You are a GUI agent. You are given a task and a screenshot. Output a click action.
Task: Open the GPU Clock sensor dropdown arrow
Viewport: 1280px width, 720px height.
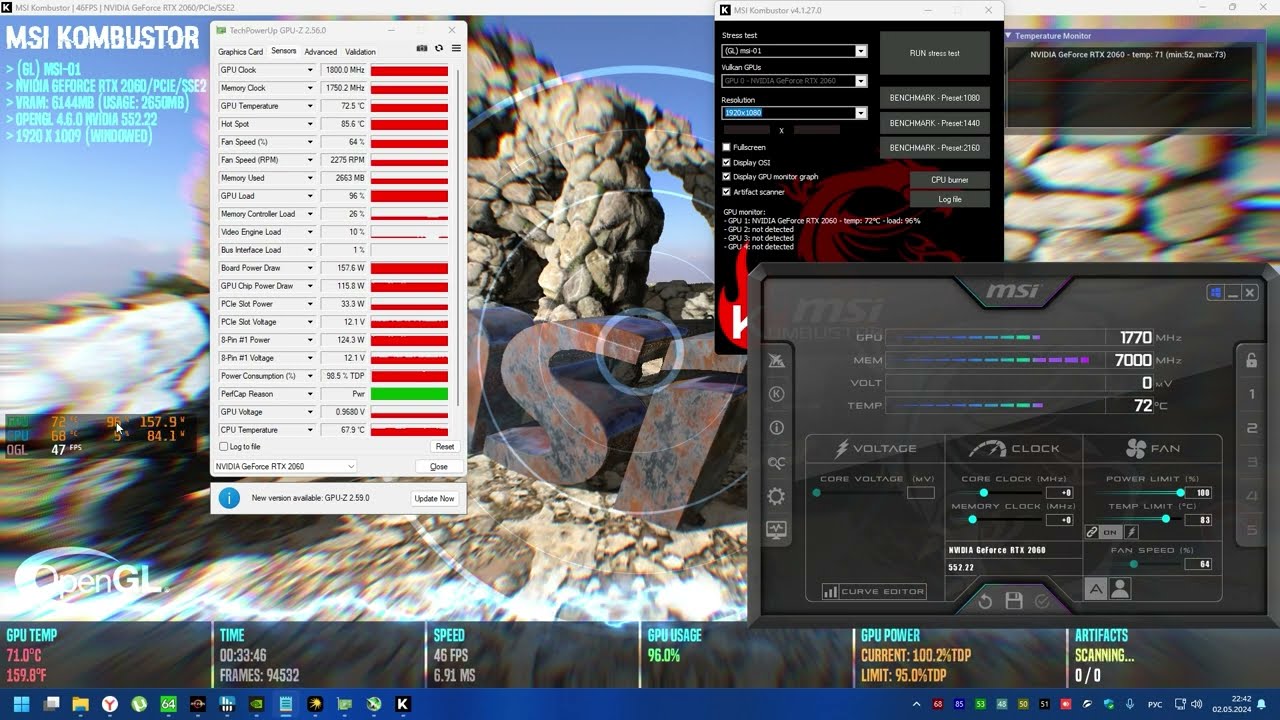click(x=310, y=70)
